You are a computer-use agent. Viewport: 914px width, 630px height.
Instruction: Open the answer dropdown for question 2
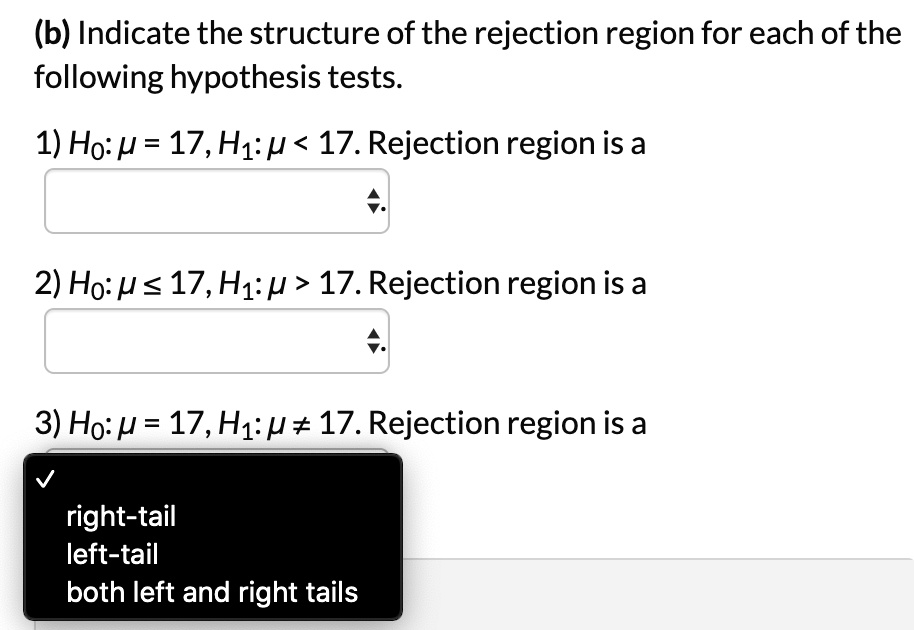point(217,340)
